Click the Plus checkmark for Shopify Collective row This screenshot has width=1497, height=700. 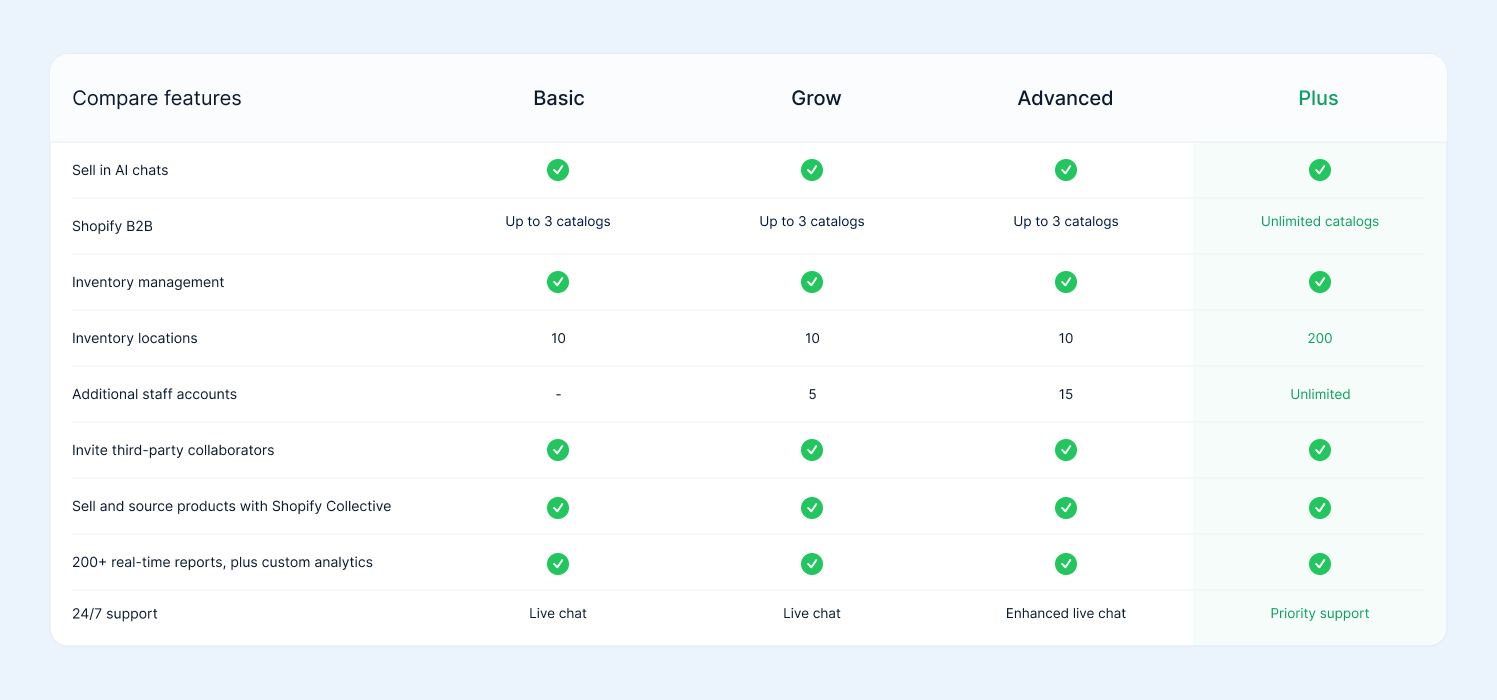coord(1320,508)
